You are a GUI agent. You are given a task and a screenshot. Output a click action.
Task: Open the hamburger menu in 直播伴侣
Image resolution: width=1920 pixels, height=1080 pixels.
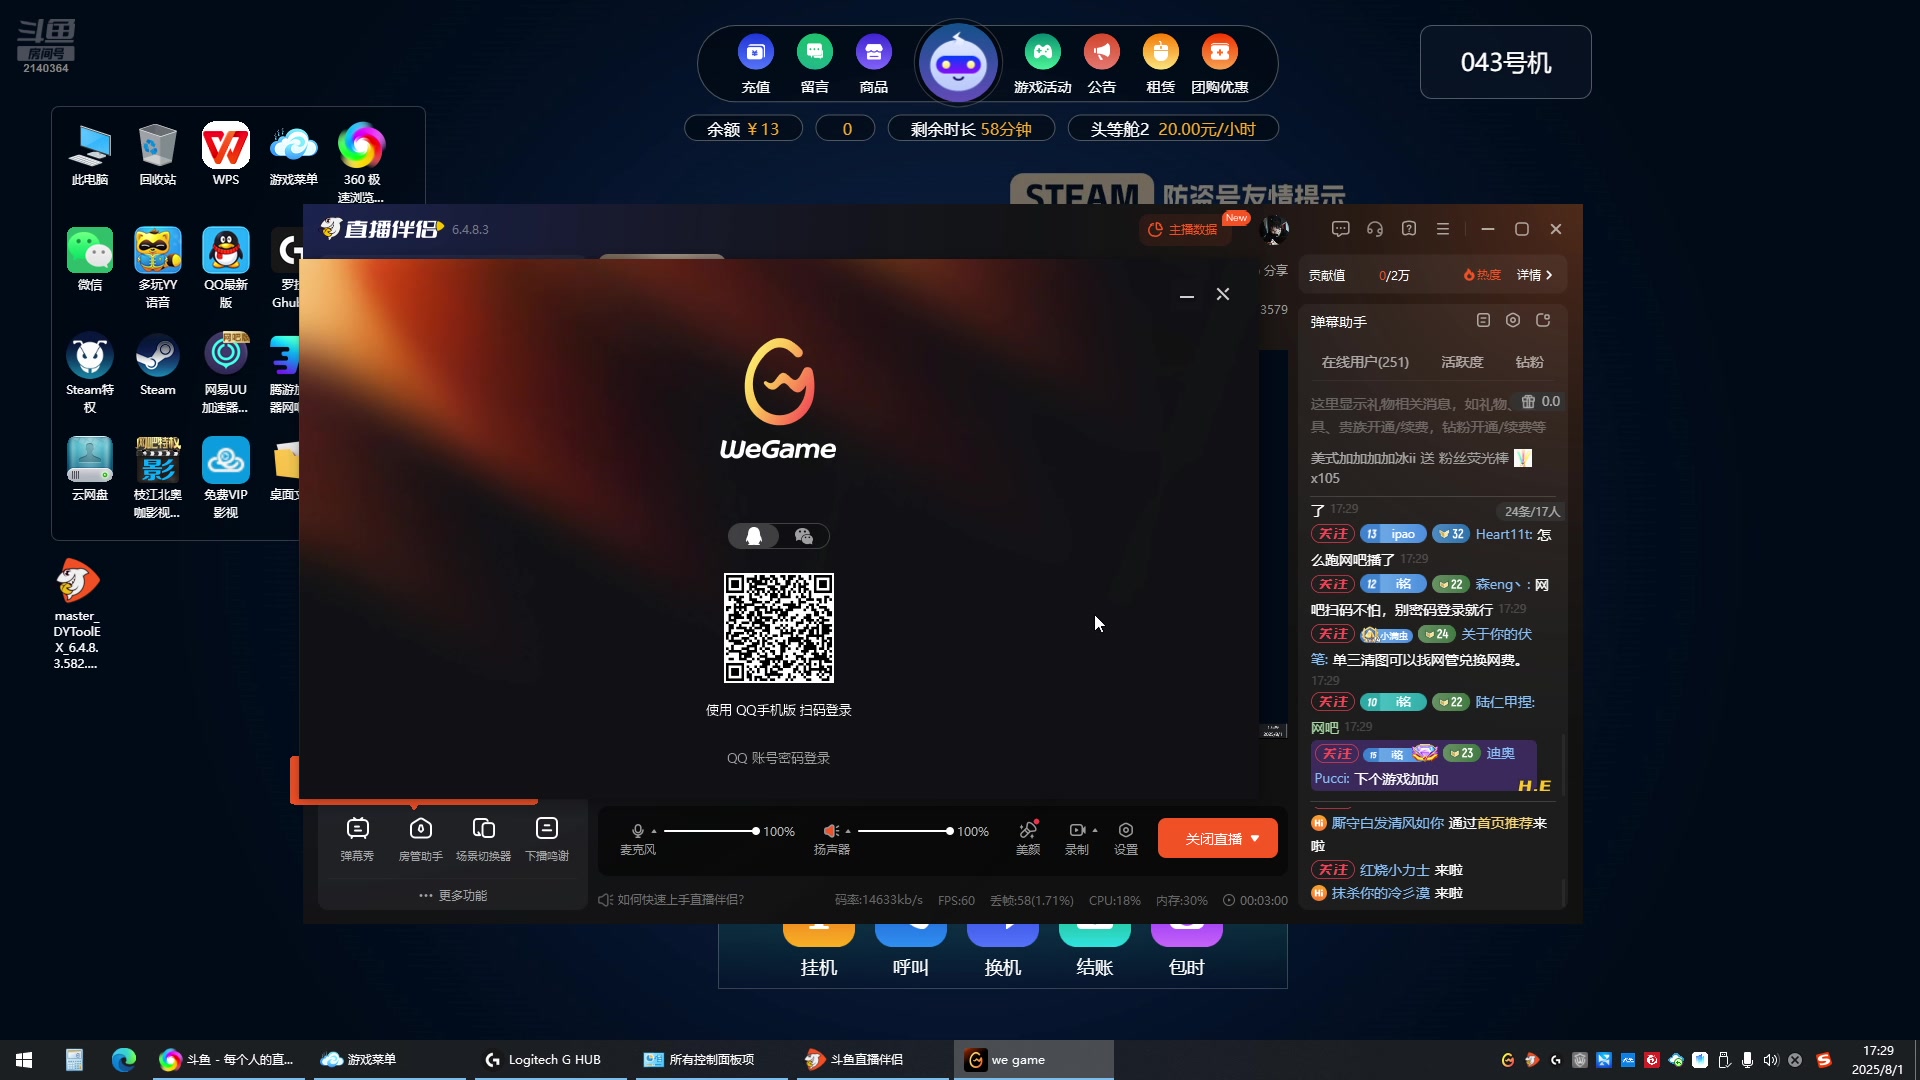pos(1443,229)
